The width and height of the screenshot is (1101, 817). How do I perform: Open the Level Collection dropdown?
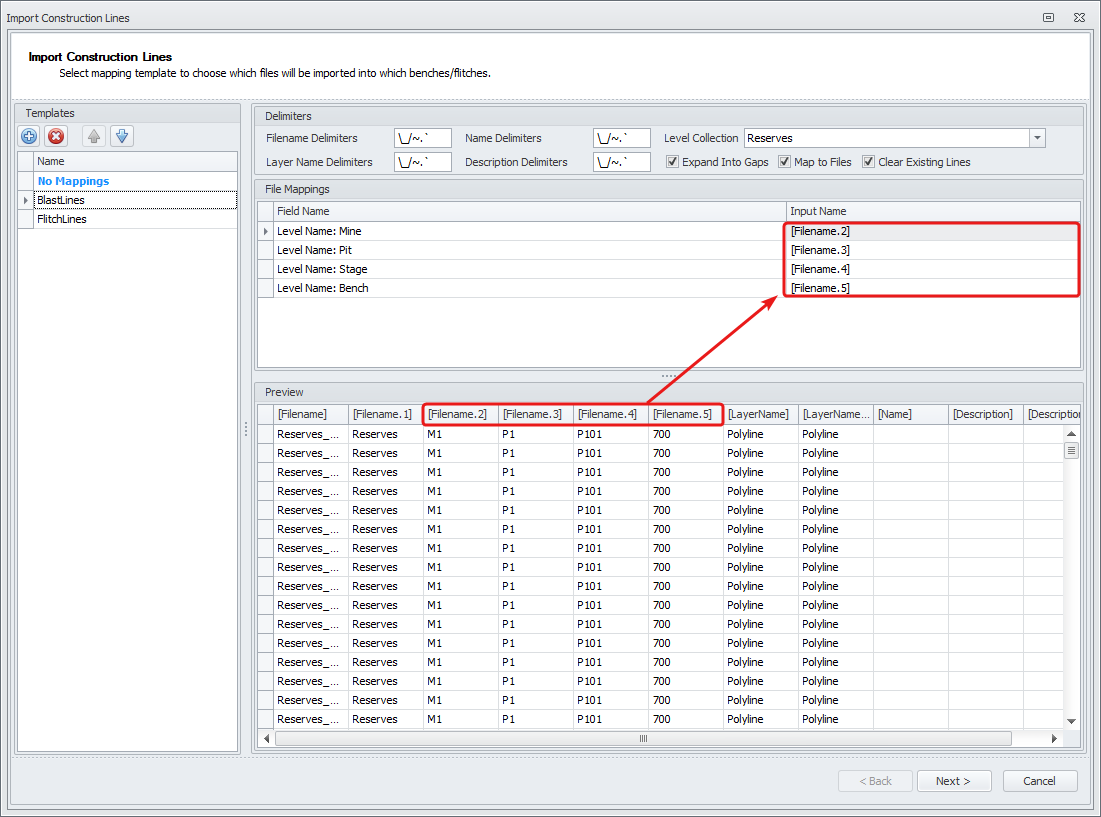(1037, 138)
